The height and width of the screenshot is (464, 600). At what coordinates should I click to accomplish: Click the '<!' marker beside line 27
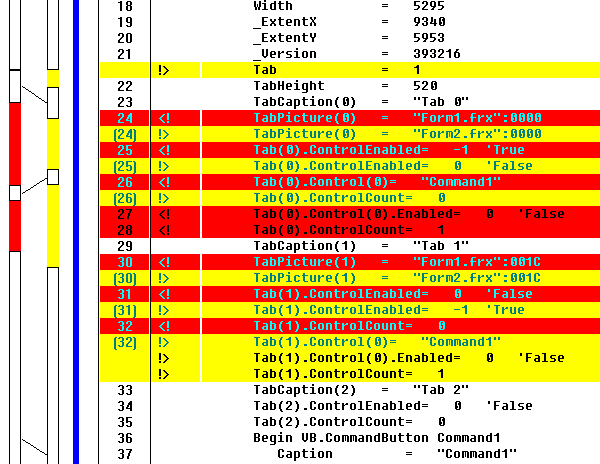point(164,214)
